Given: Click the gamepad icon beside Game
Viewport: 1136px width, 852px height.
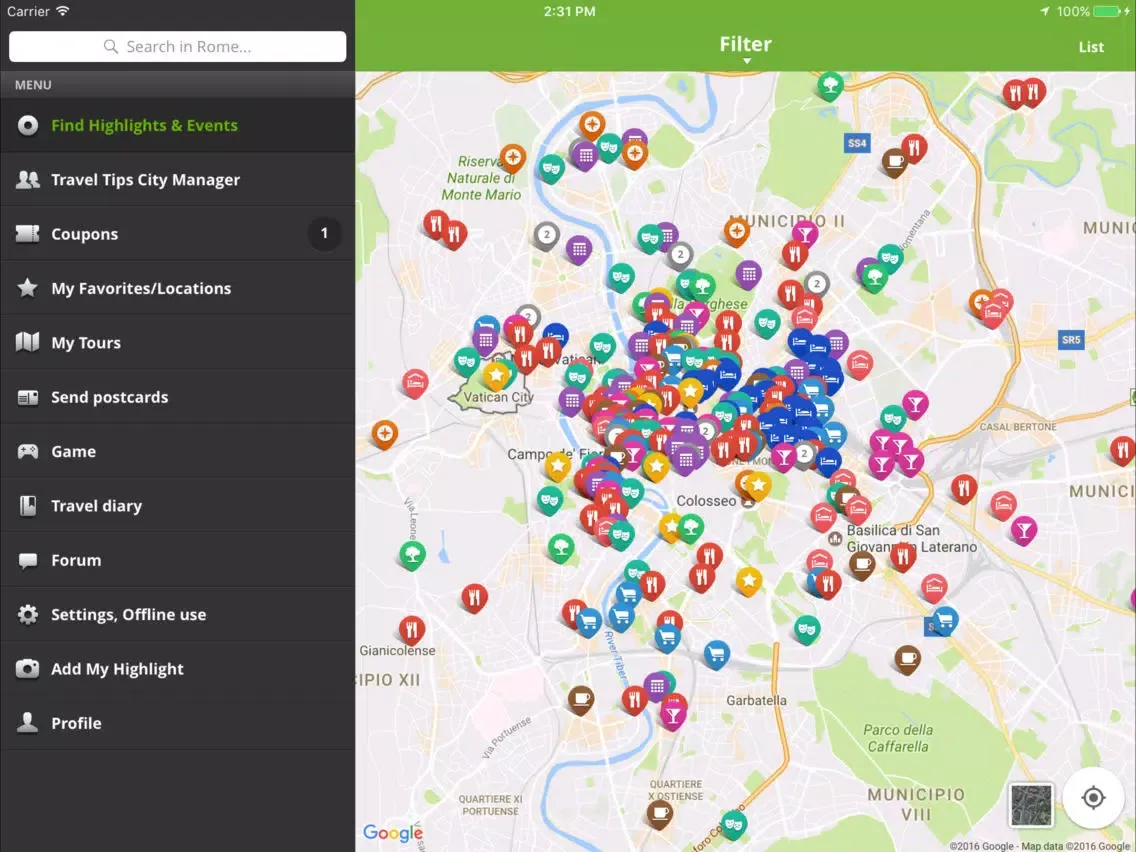Looking at the screenshot, I should pyautogui.click(x=28, y=451).
